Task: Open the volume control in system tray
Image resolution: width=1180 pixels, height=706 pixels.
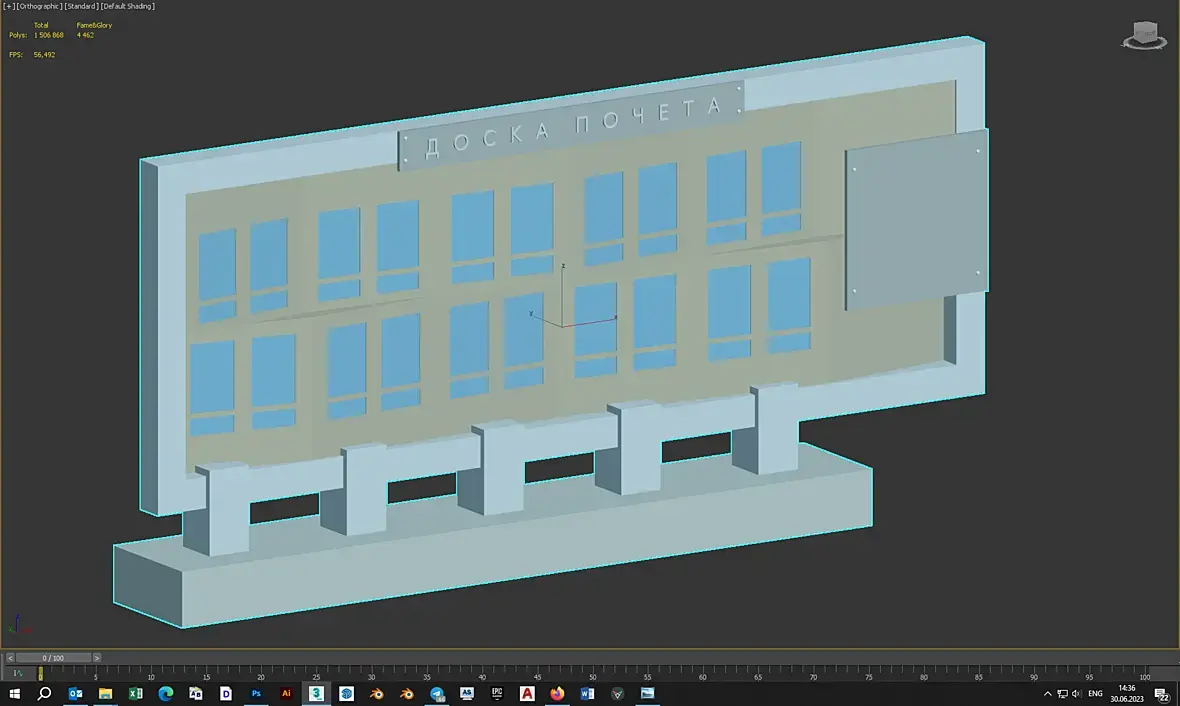Action: click(1076, 693)
